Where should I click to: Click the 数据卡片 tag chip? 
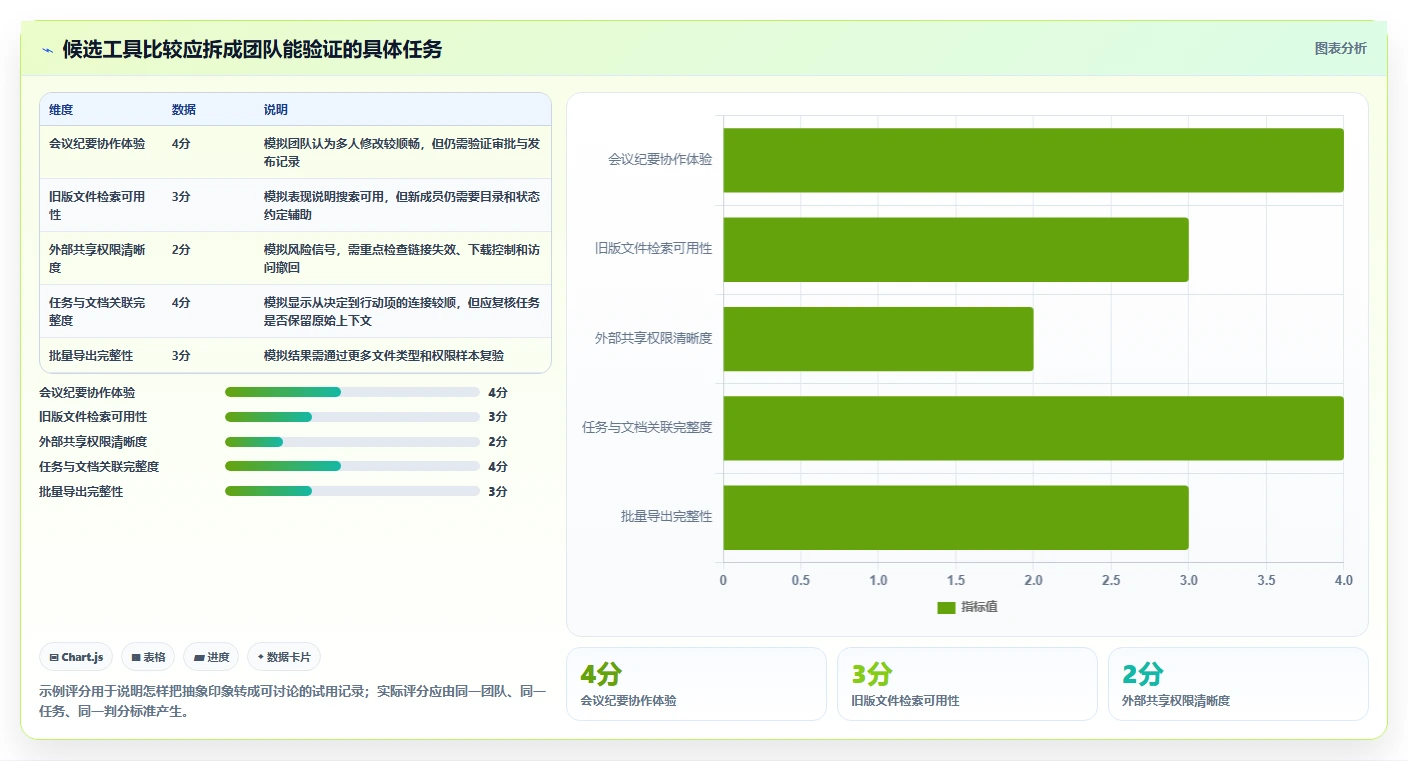point(284,657)
